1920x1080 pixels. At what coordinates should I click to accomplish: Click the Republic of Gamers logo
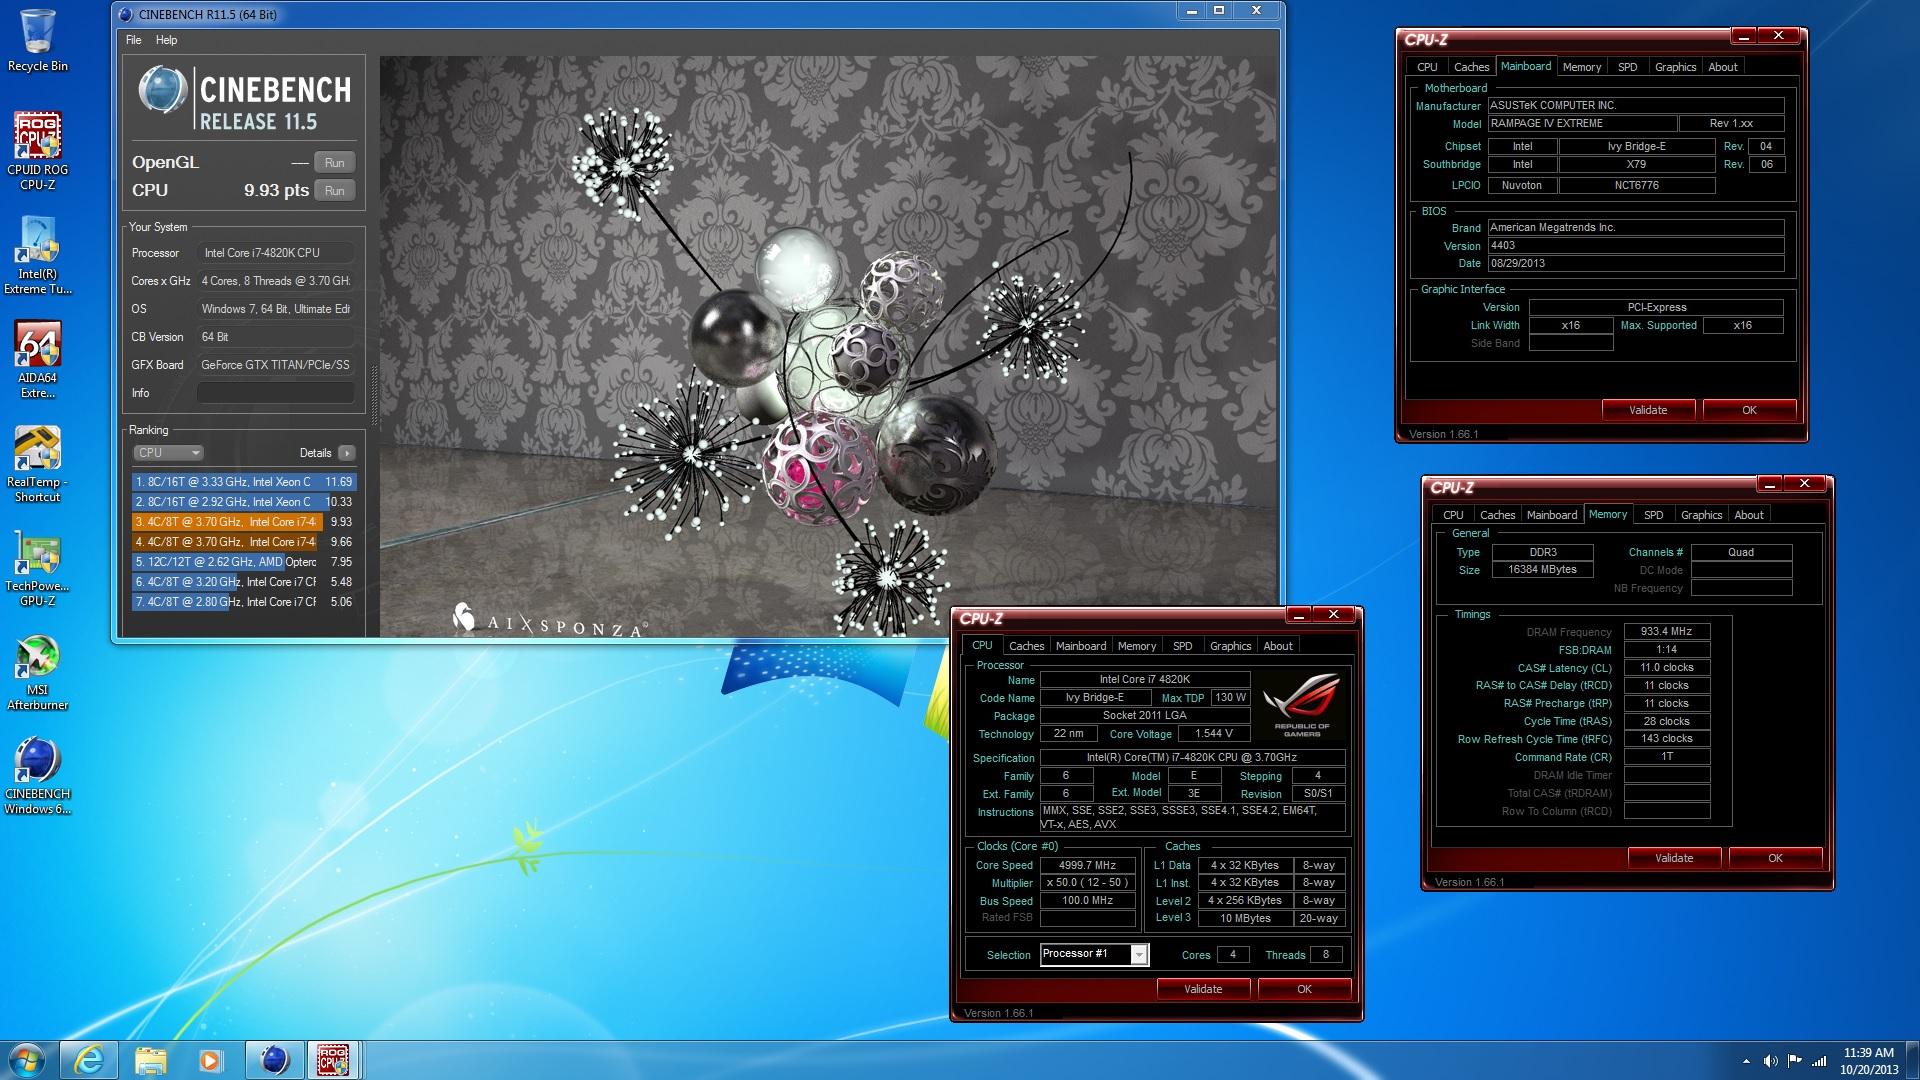point(1302,705)
